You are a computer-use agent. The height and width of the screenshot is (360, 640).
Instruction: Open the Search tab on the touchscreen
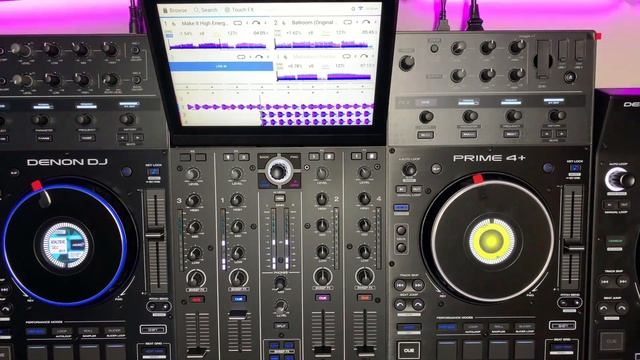pyautogui.click(x=205, y=10)
